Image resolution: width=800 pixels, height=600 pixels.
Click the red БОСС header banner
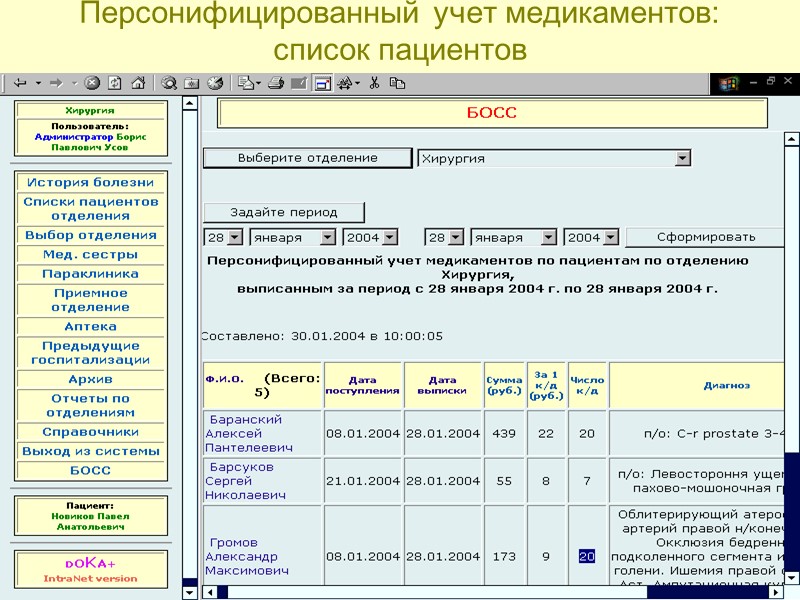(492, 113)
